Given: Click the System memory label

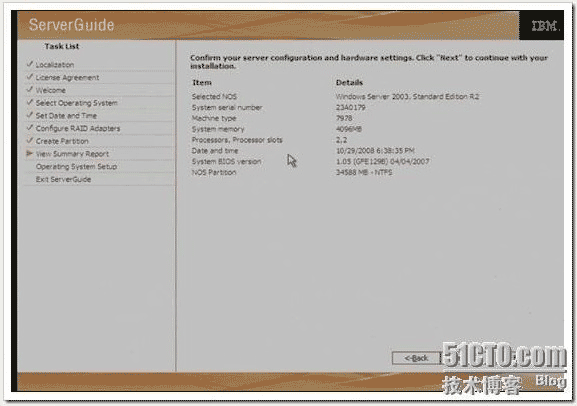Looking at the screenshot, I should [x=218, y=129].
